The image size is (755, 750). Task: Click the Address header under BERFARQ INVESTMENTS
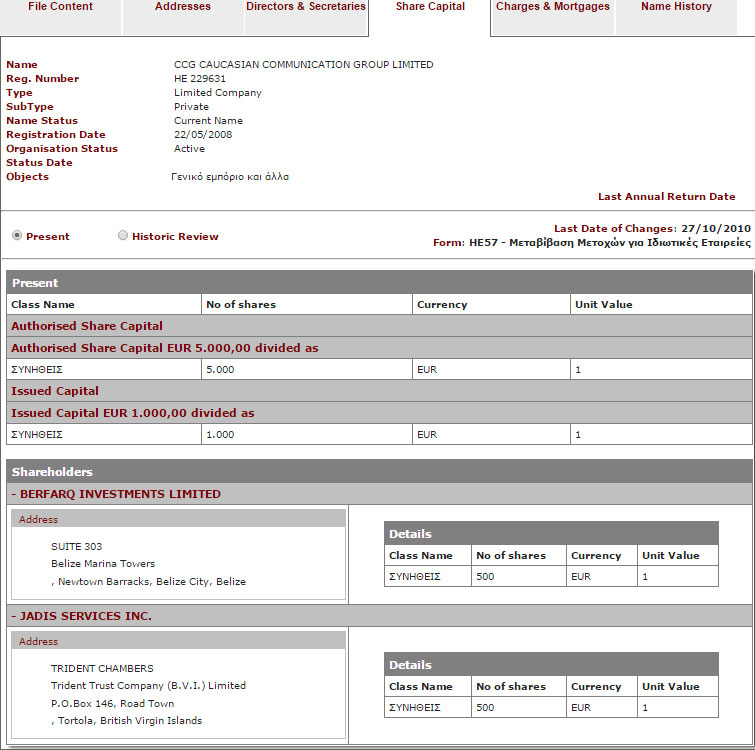click(178, 519)
